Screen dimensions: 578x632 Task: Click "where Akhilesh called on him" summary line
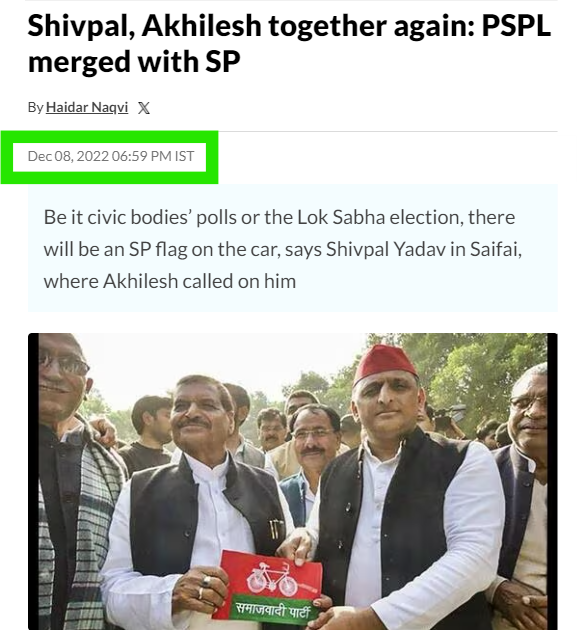(170, 281)
